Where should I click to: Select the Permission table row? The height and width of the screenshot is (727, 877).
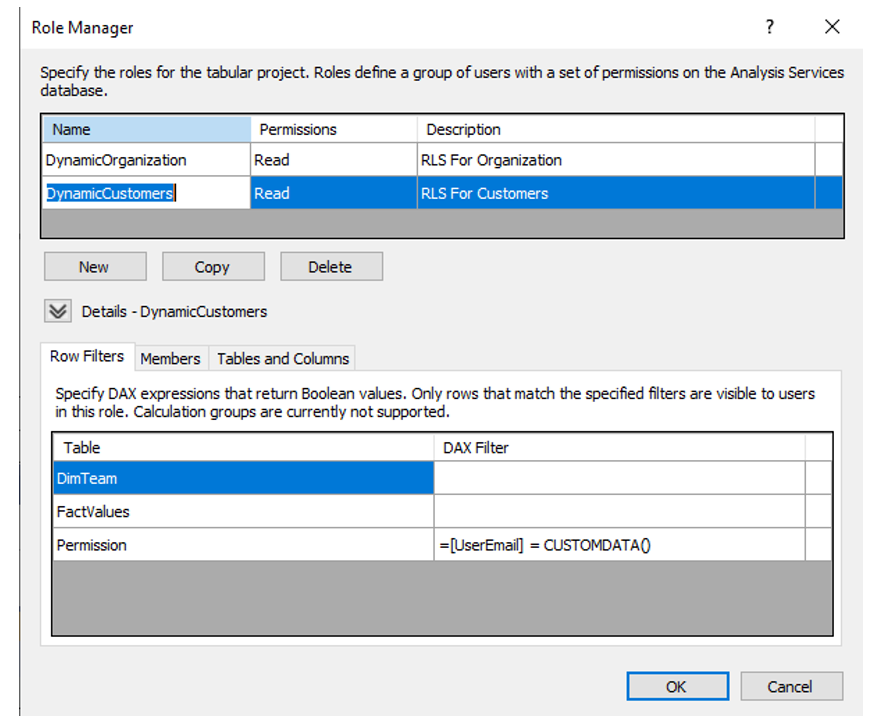click(x=243, y=545)
